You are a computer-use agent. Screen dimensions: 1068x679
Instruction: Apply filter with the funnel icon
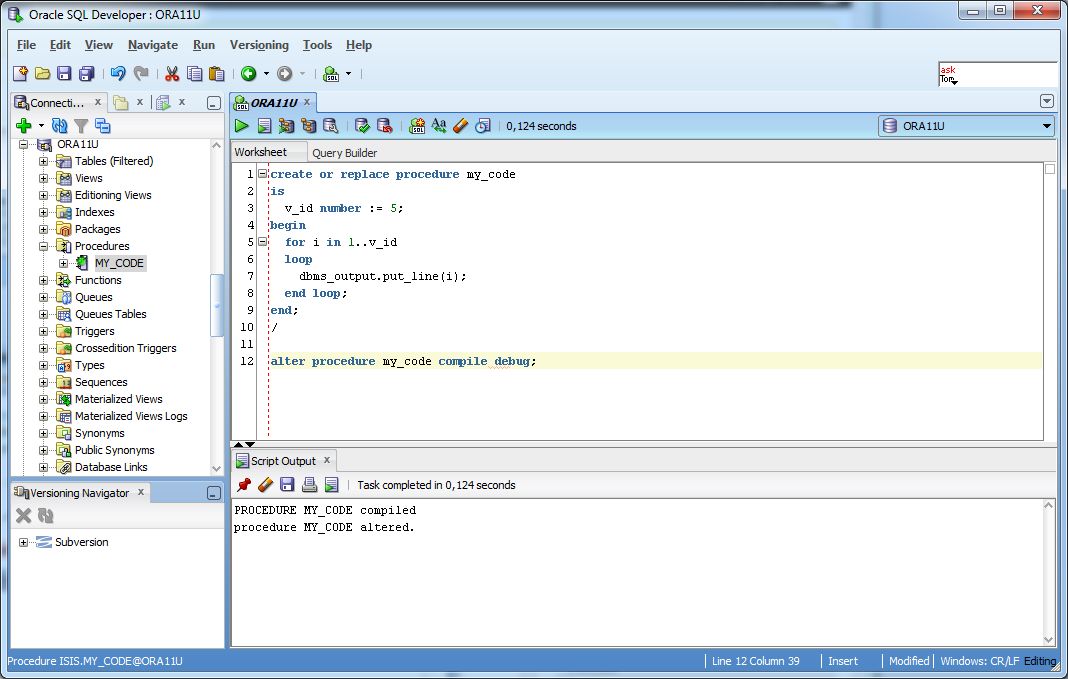[81, 125]
